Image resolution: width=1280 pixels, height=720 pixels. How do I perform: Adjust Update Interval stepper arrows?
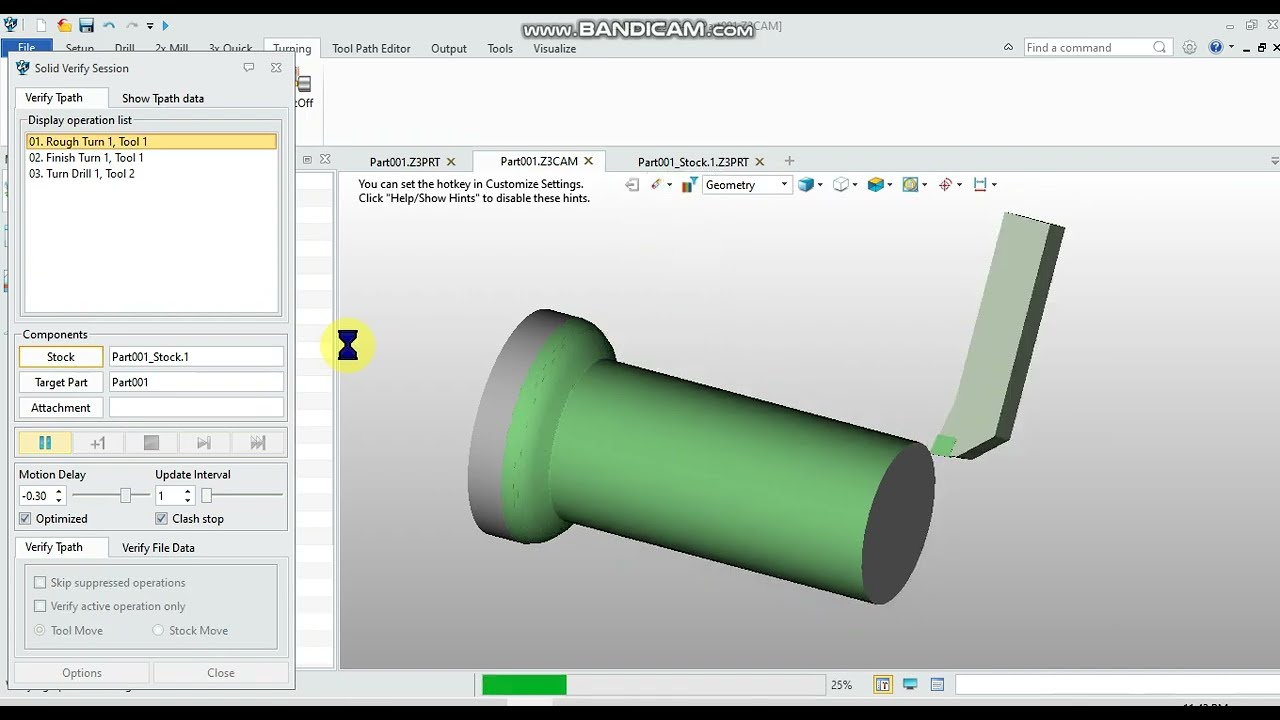pyautogui.click(x=187, y=496)
